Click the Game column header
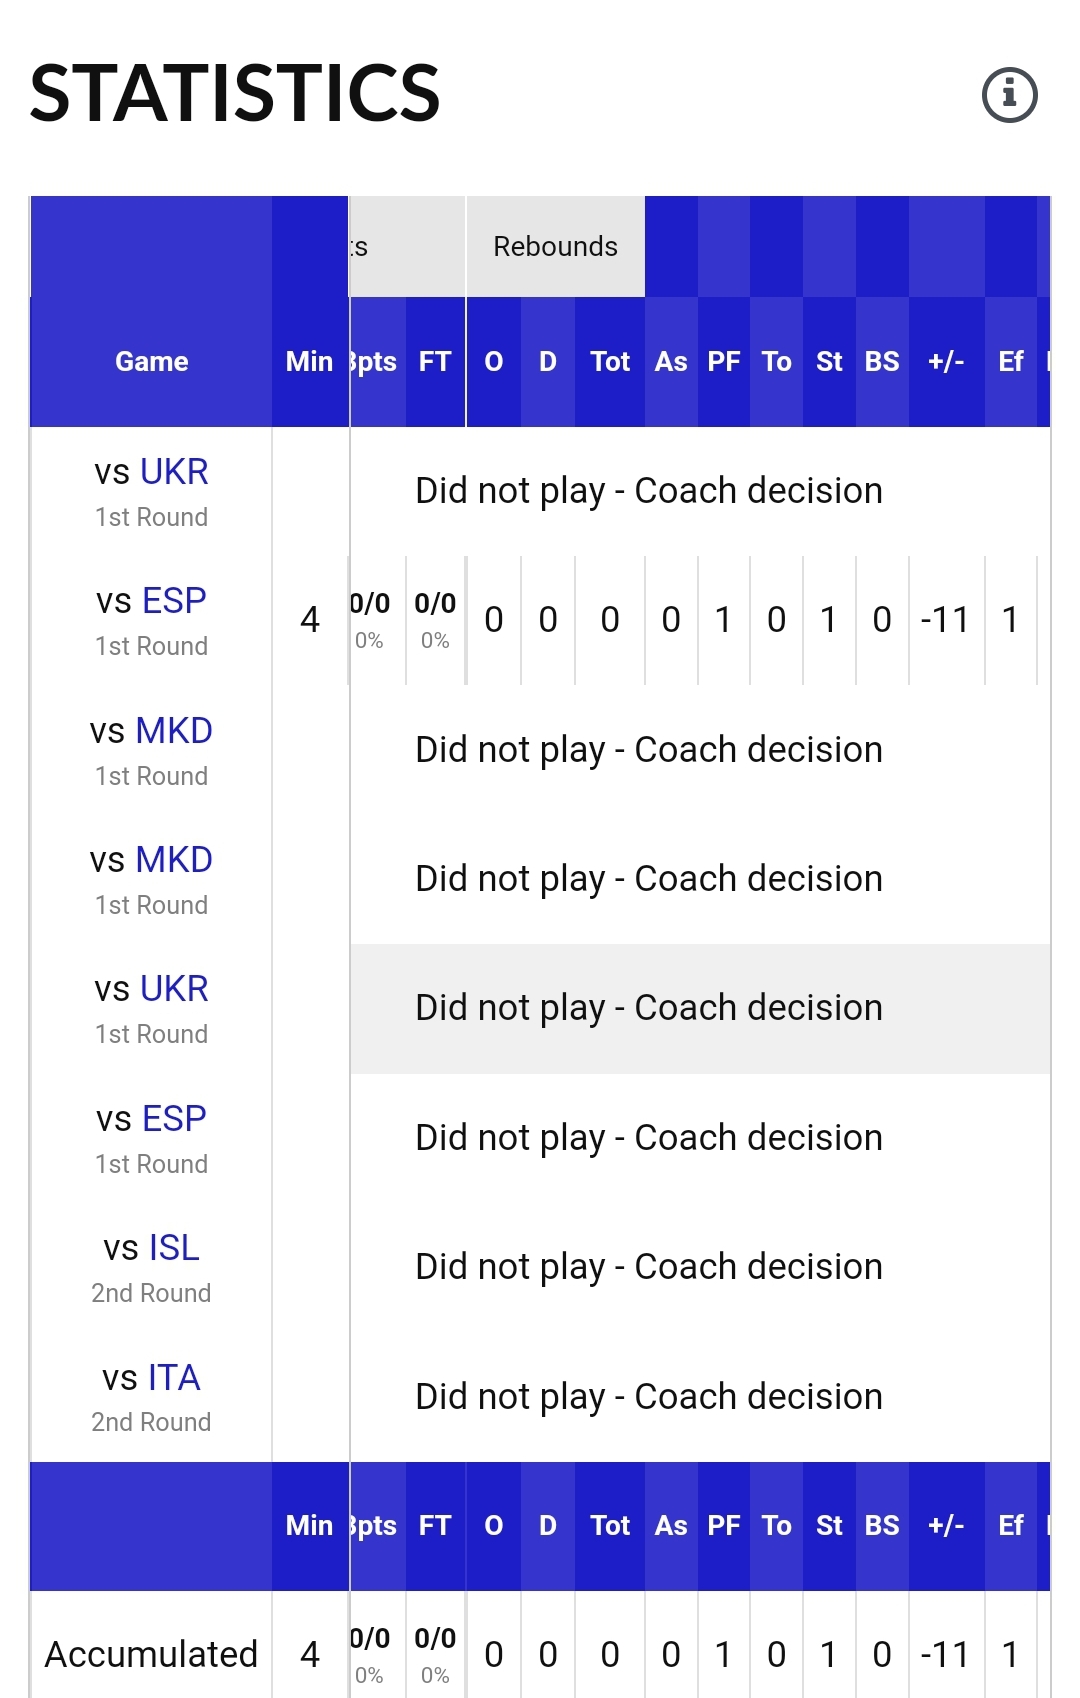The height and width of the screenshot is (1698, 1080). coord(151,362)
